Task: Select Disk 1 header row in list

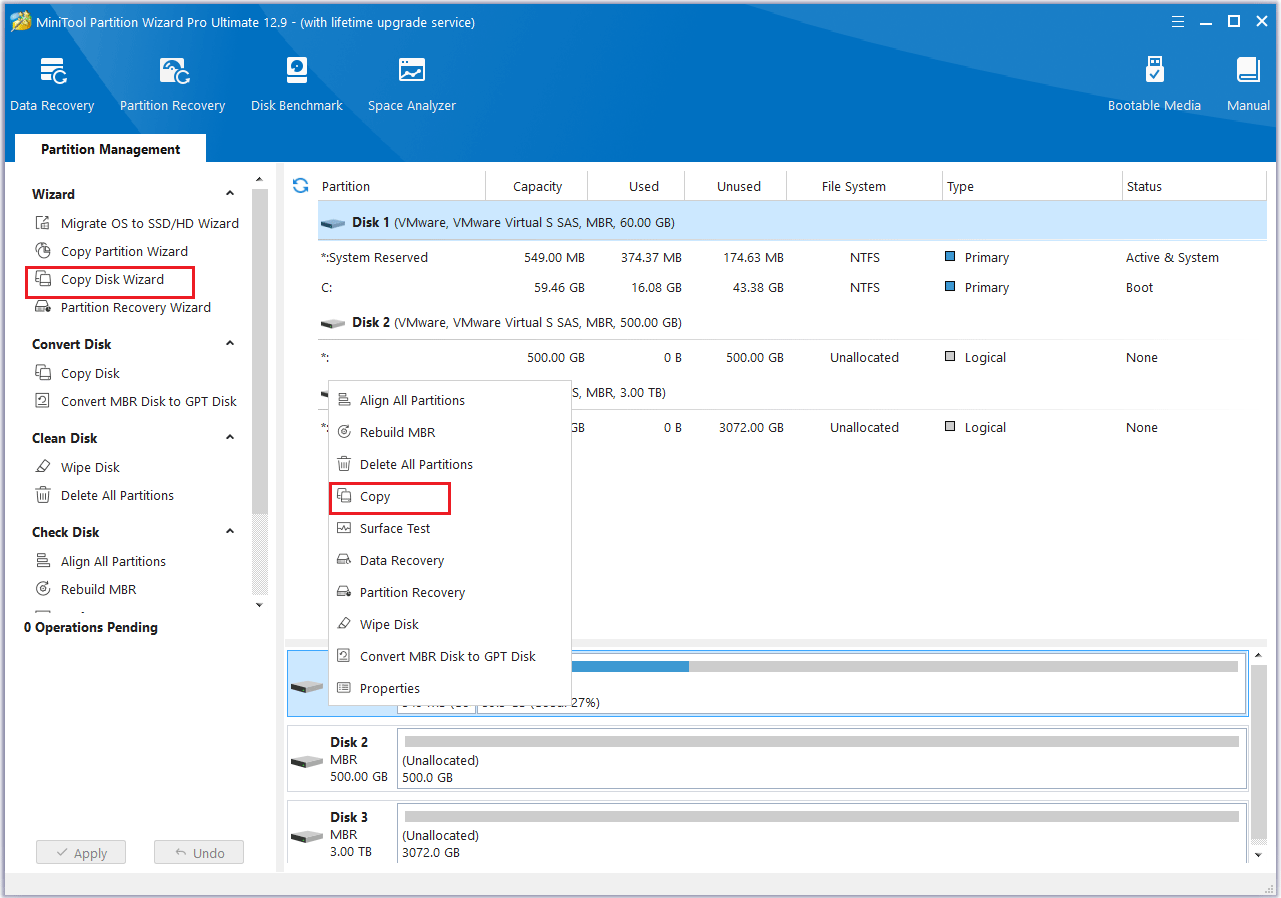Action: pos(792,222)
